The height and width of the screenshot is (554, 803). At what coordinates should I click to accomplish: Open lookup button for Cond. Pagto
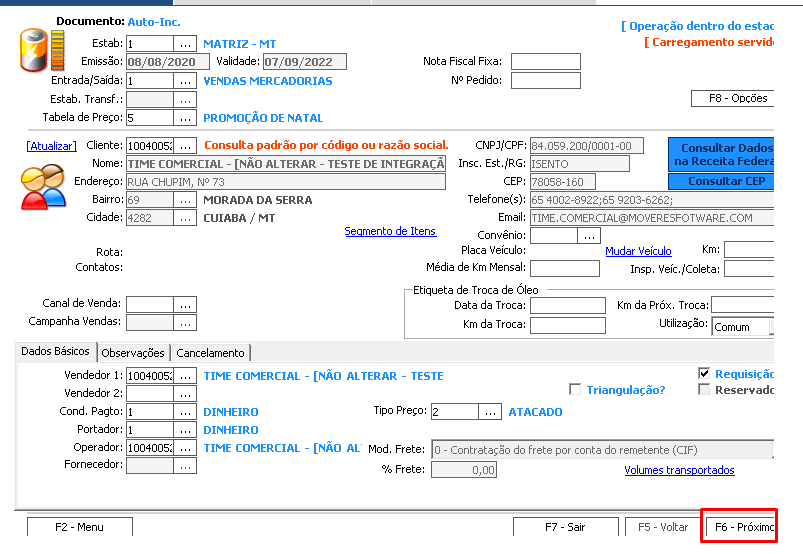click(185, 412)
